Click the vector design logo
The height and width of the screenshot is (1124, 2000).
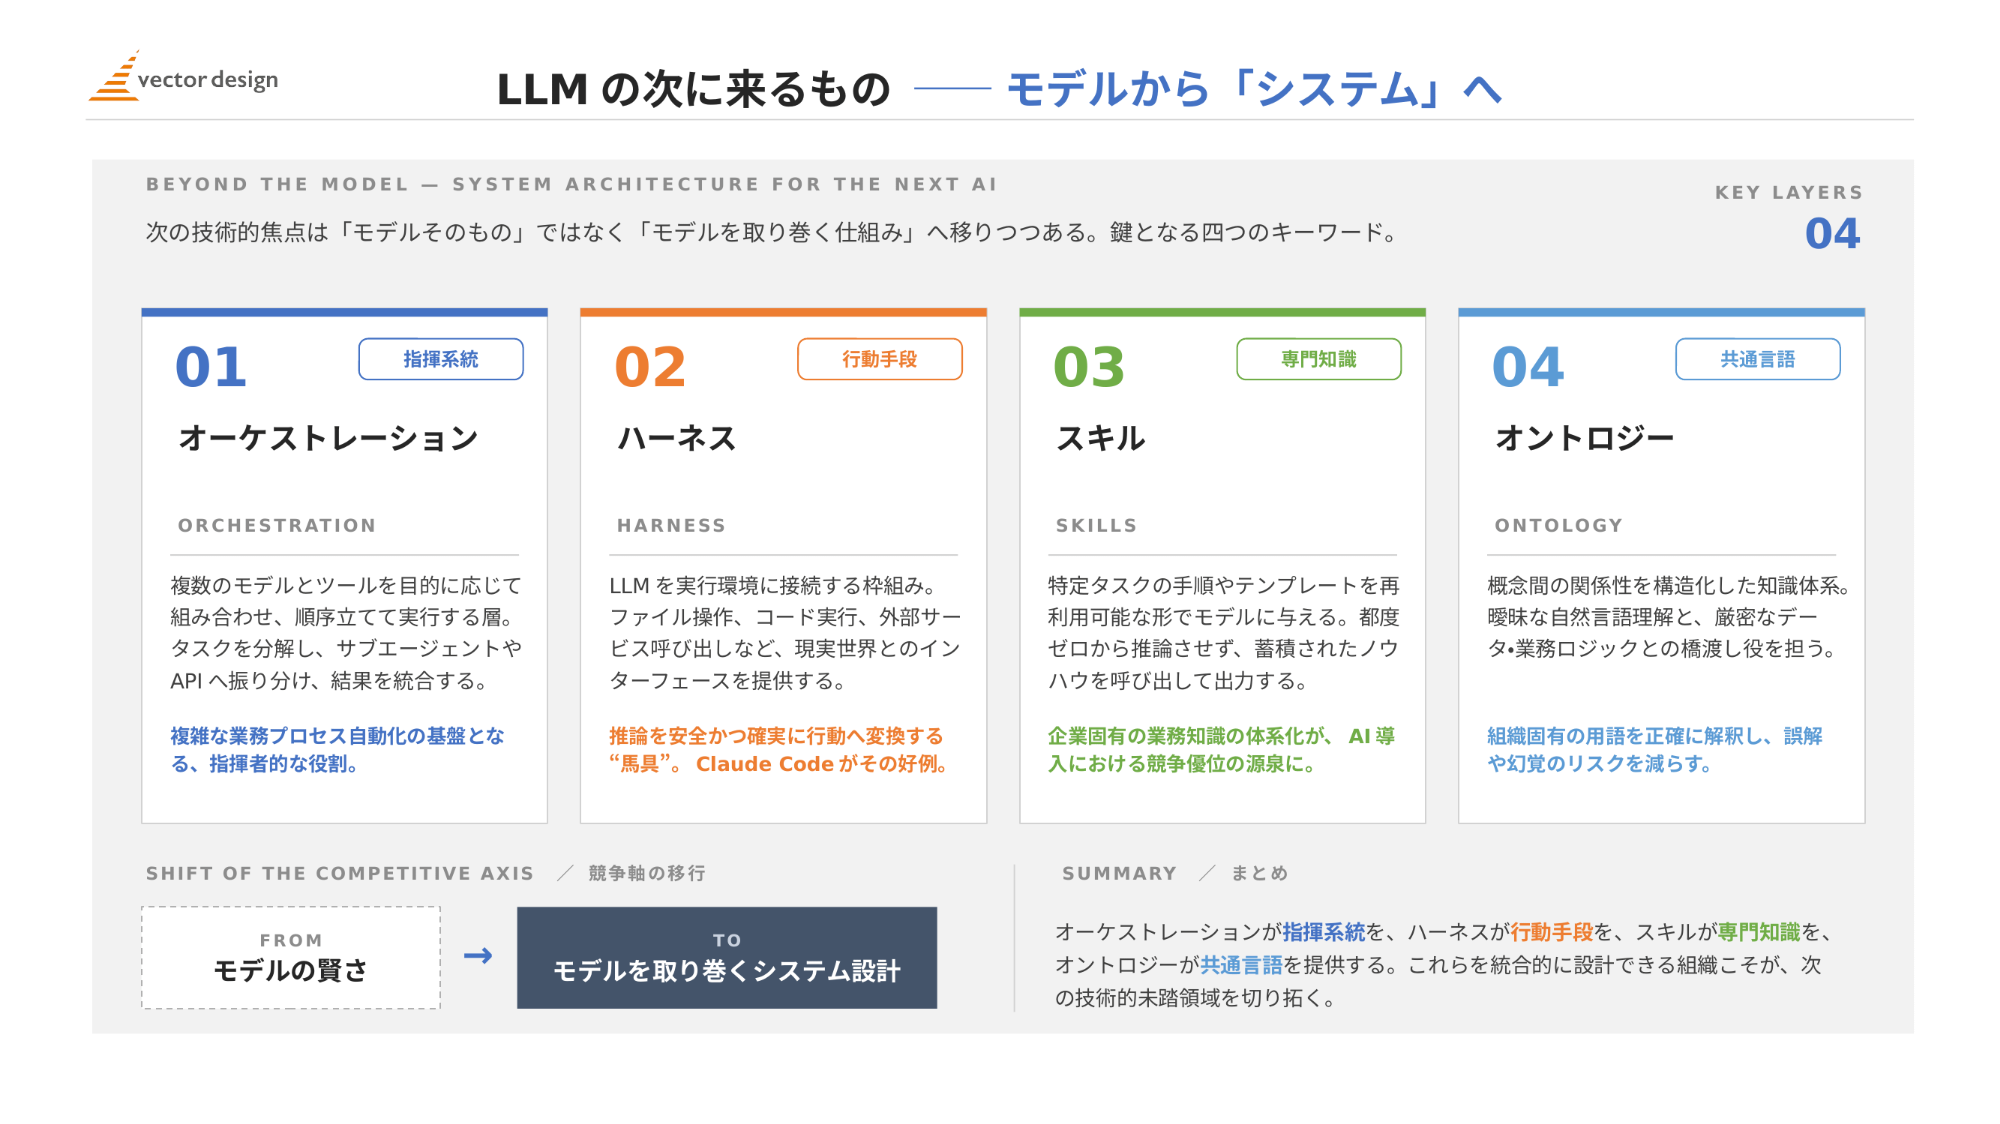tap(184, 77)
